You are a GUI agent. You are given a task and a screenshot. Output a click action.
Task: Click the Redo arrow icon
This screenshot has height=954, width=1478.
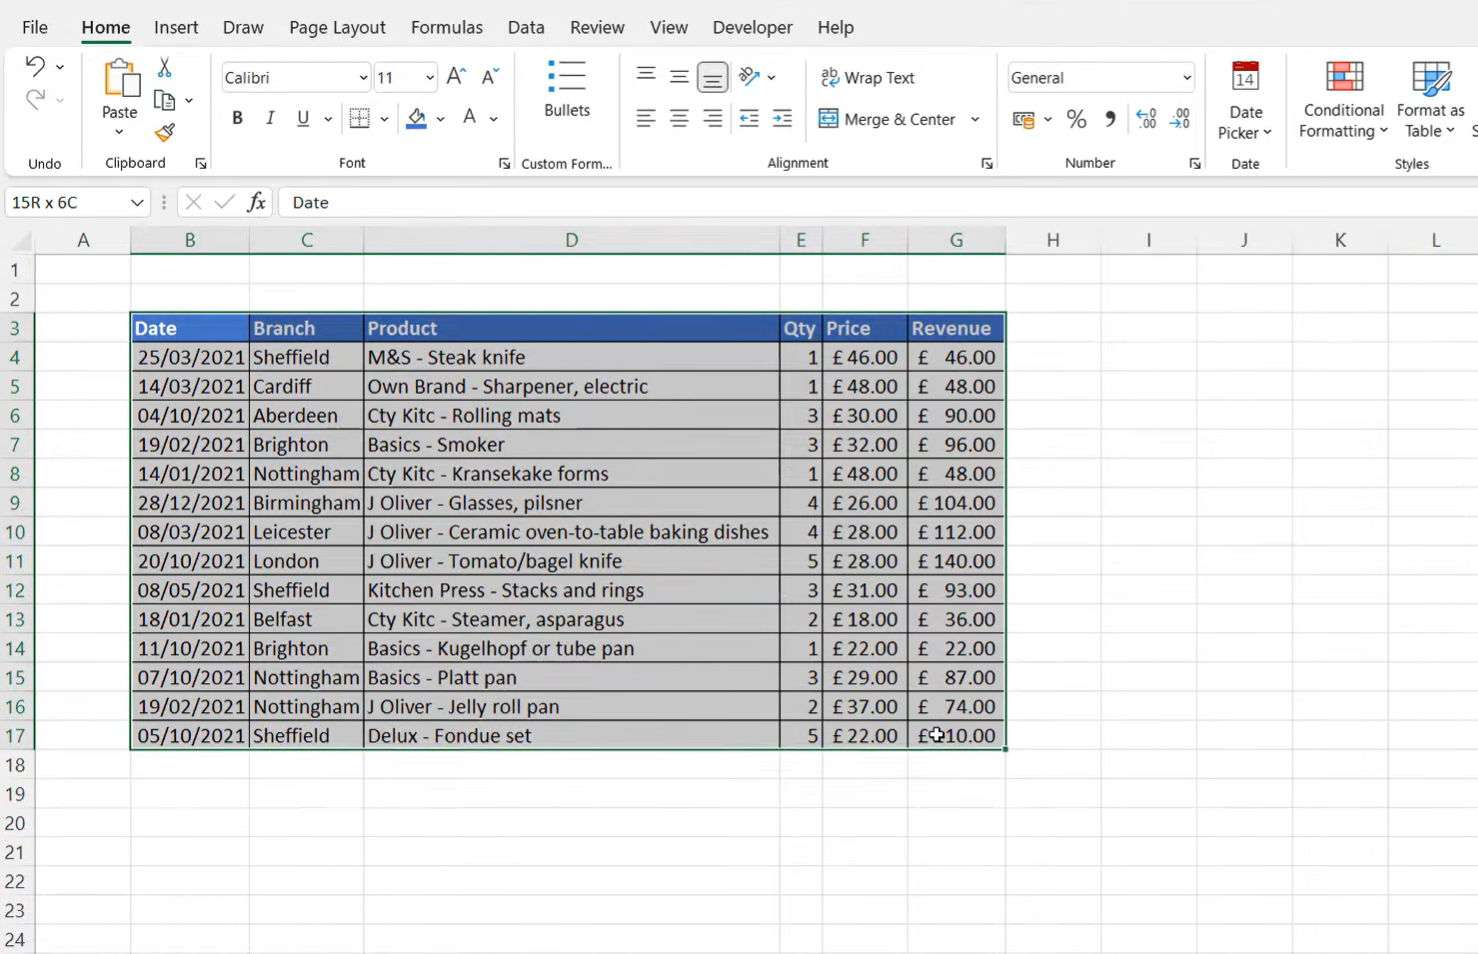tap(35, 98)
